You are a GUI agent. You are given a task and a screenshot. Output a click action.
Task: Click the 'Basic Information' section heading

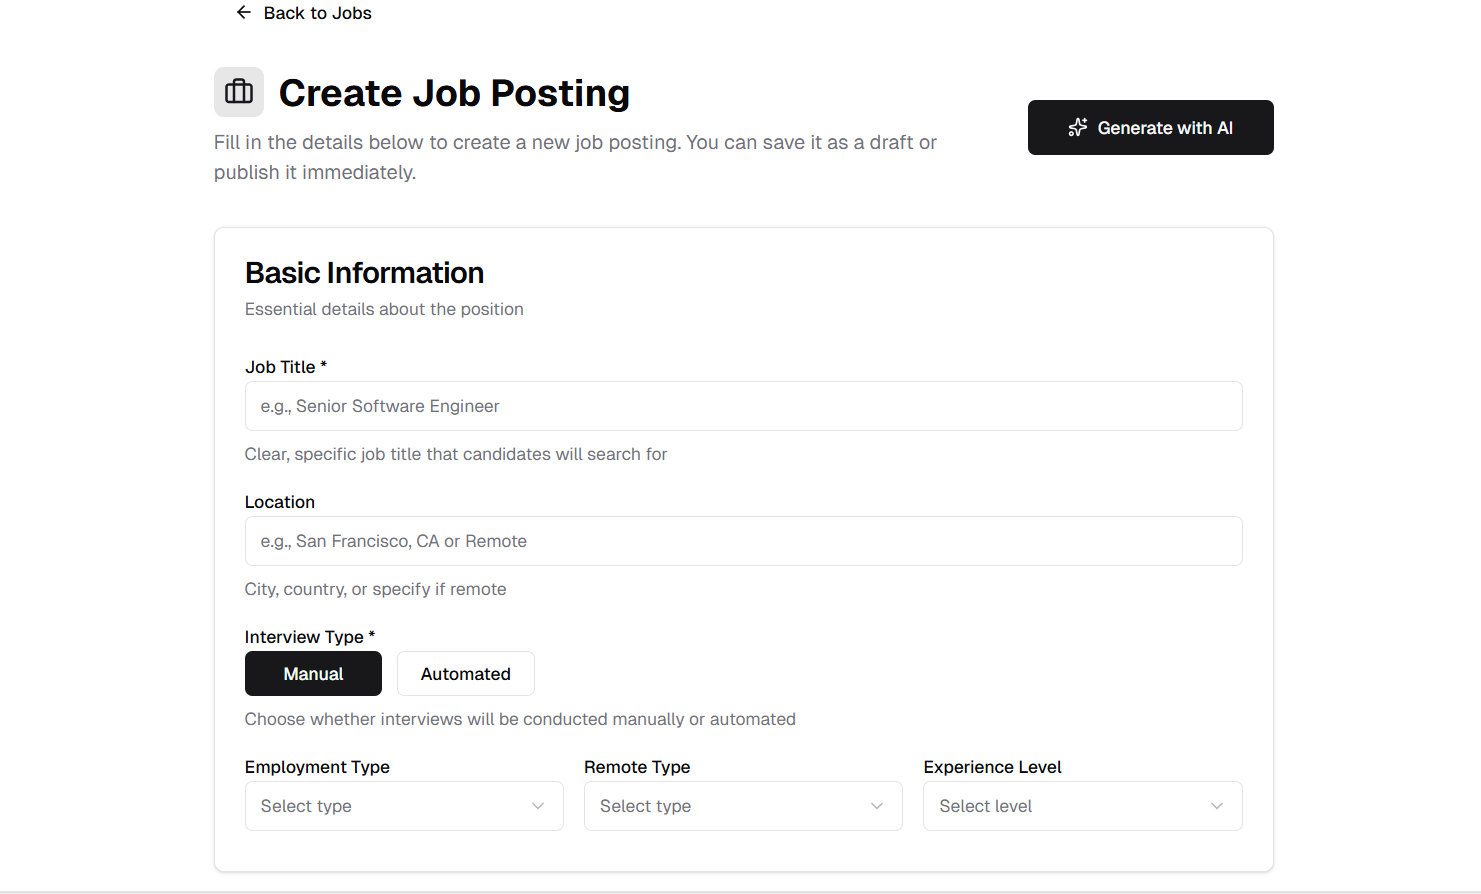coord(364,271)
